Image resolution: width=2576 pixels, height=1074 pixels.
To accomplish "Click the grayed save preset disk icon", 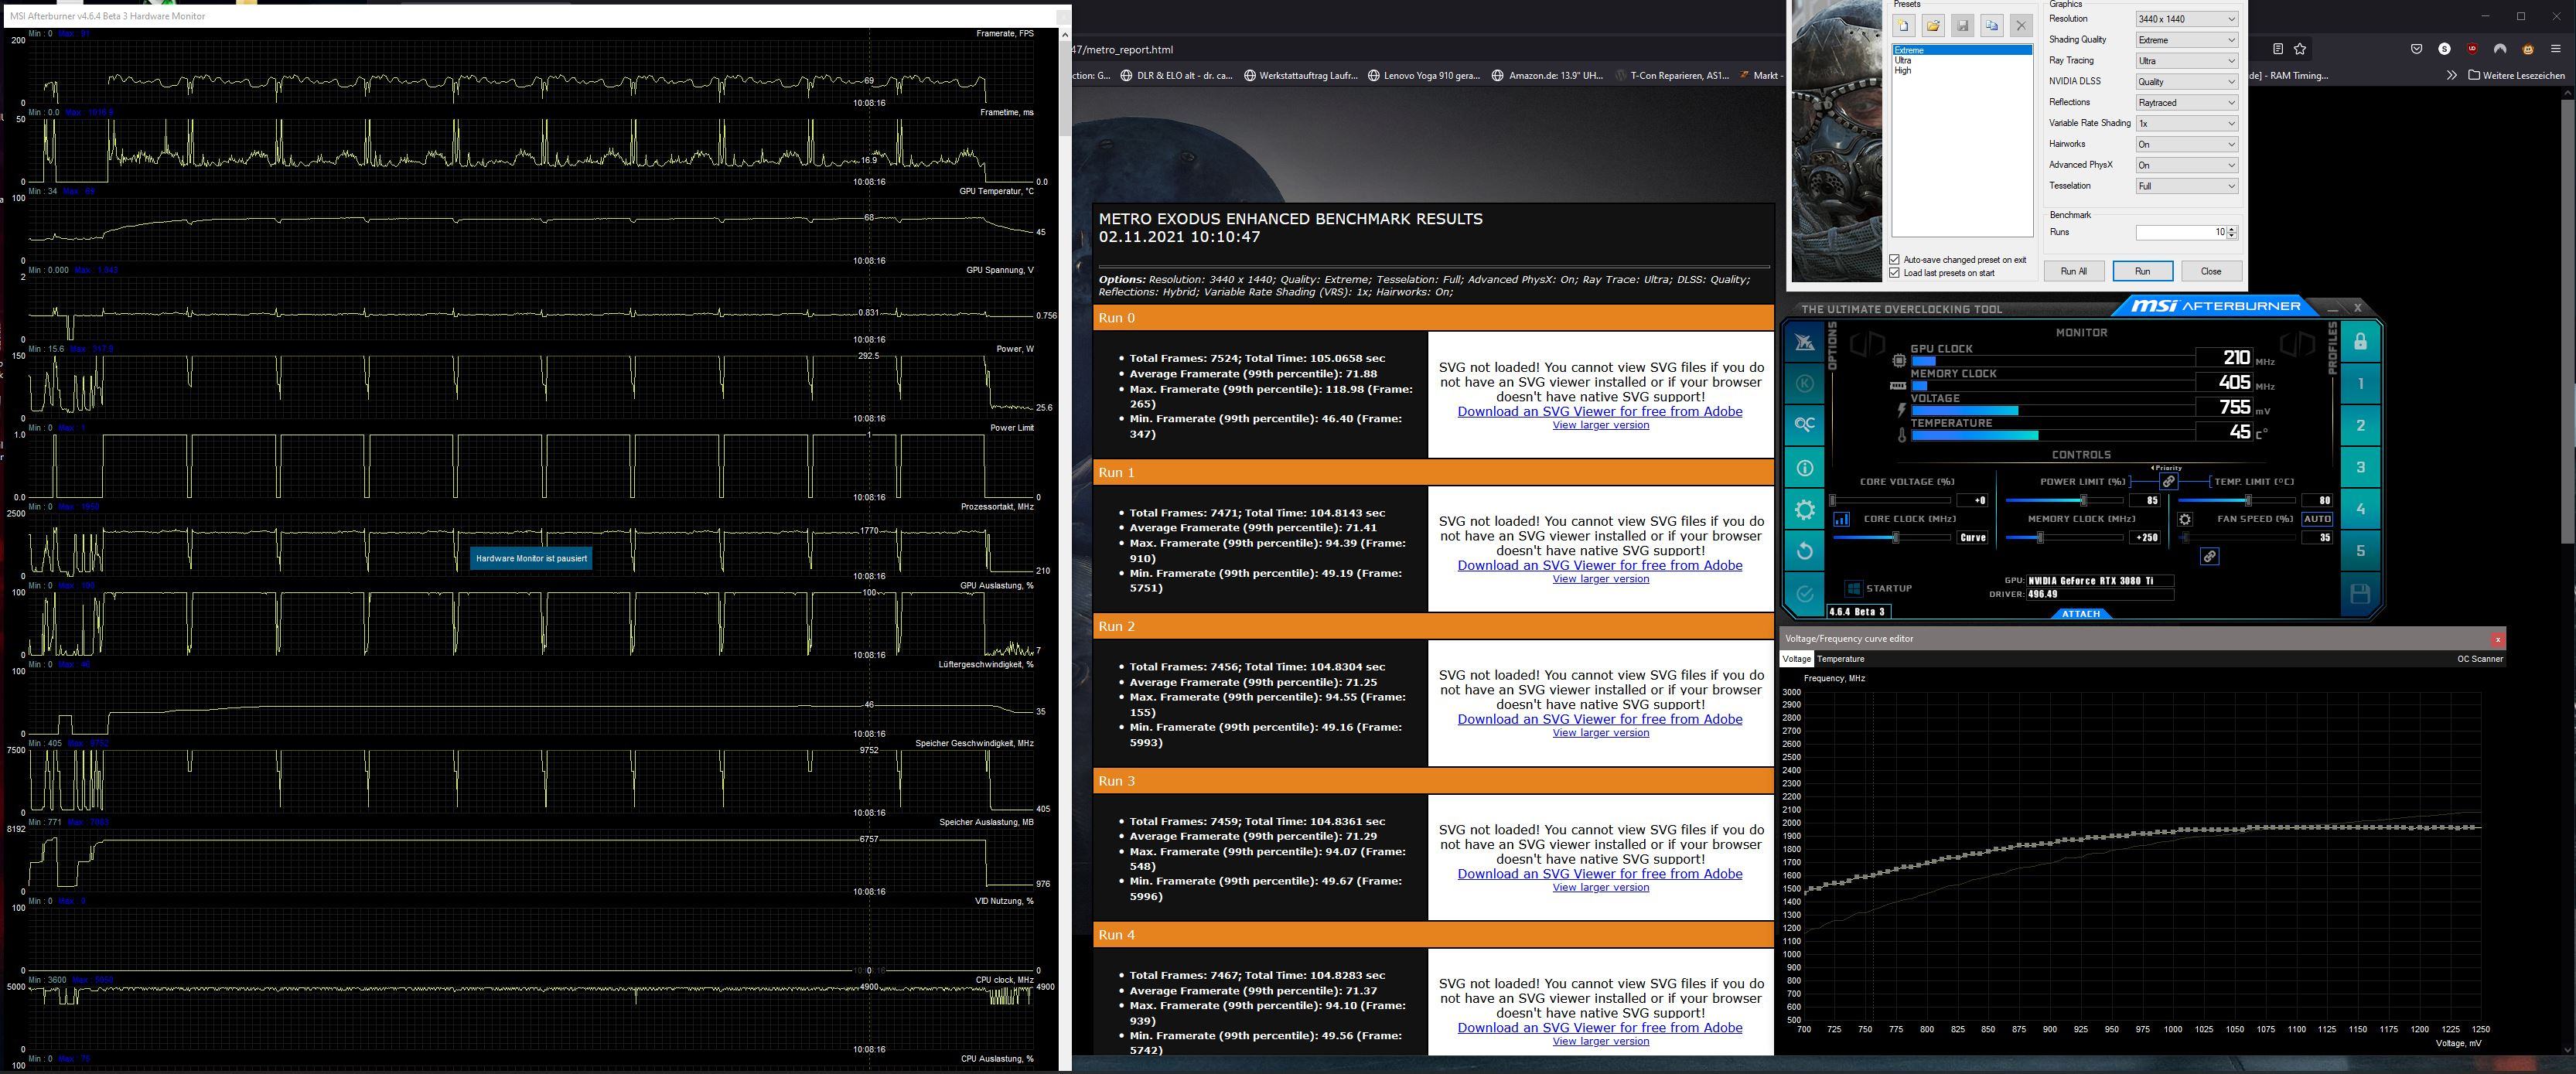I will click(x=1963, y=27).
